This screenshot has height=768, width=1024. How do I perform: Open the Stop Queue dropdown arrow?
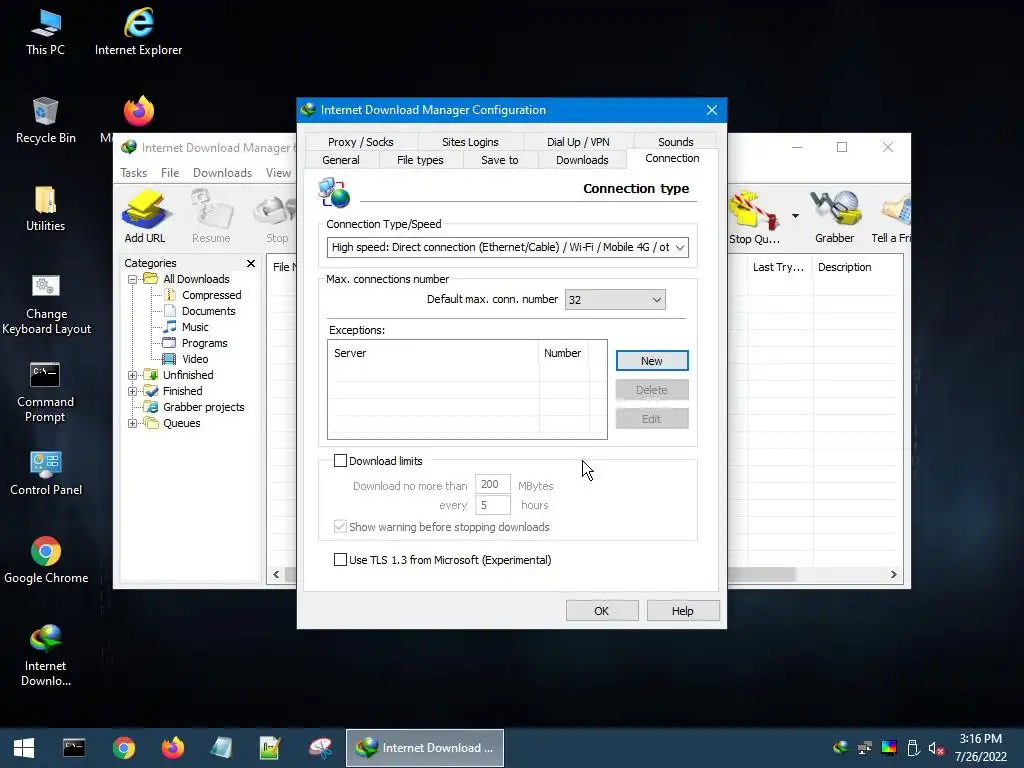pyautogui.click(x=795, y=216)
